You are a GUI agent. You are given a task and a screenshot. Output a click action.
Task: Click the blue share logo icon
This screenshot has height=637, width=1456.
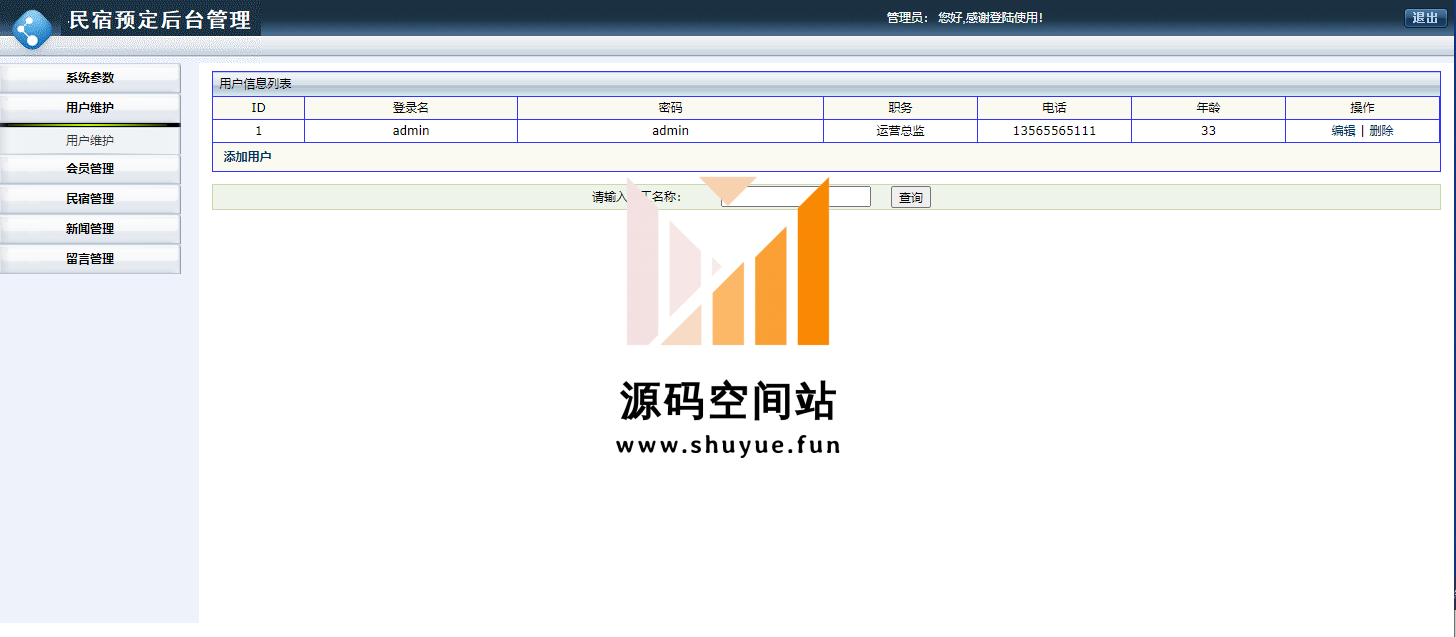tap(33, 29)
